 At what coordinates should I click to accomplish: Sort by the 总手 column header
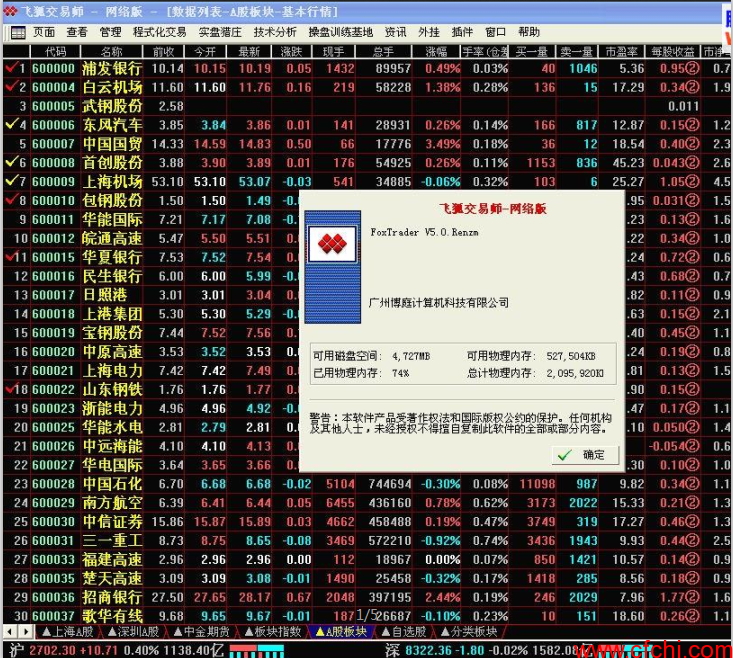click(383, 51)
